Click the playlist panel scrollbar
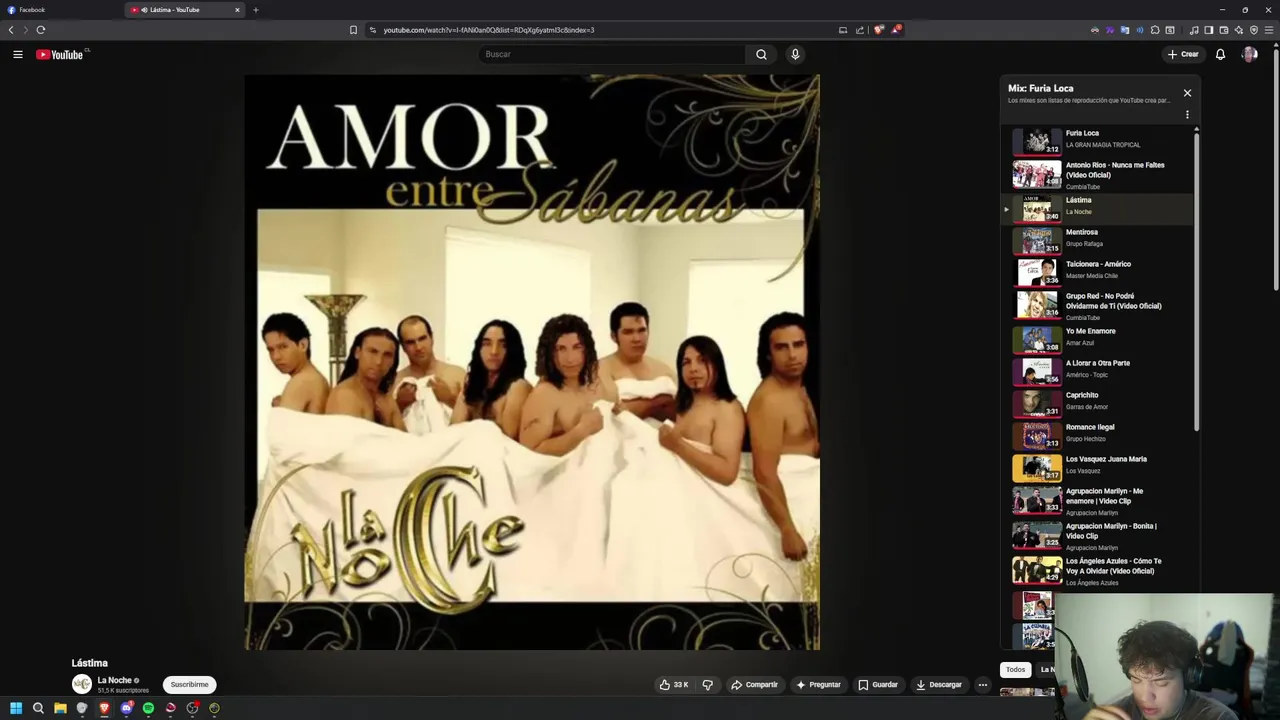Viewport: 1280px width, 720px height. pyautogui.click(x=1196, y=280)
